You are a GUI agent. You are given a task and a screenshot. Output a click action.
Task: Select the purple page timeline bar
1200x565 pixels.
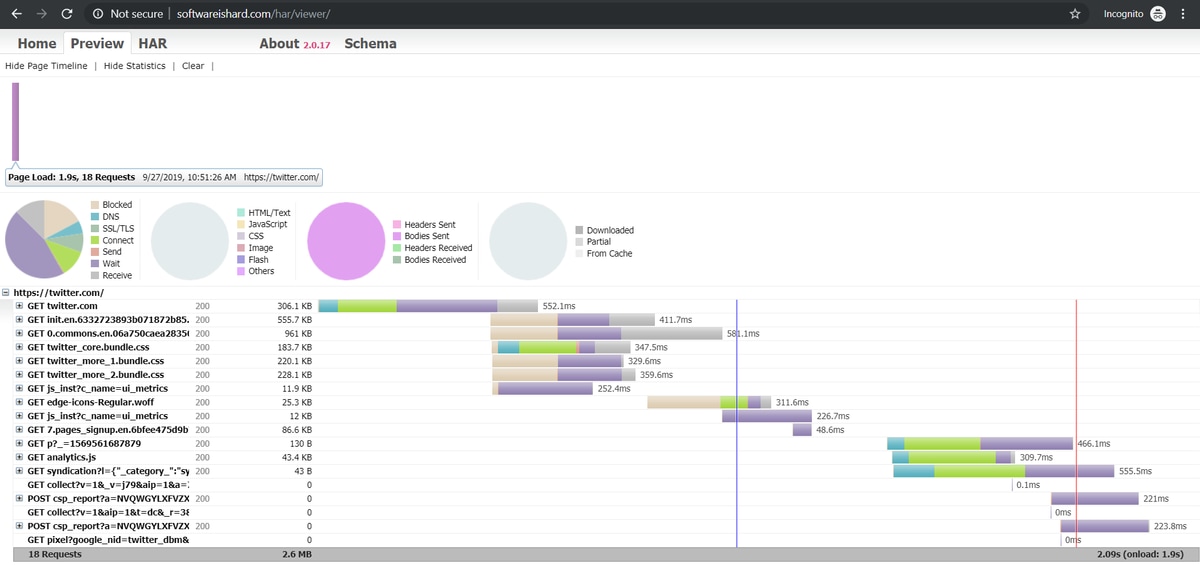15,121
